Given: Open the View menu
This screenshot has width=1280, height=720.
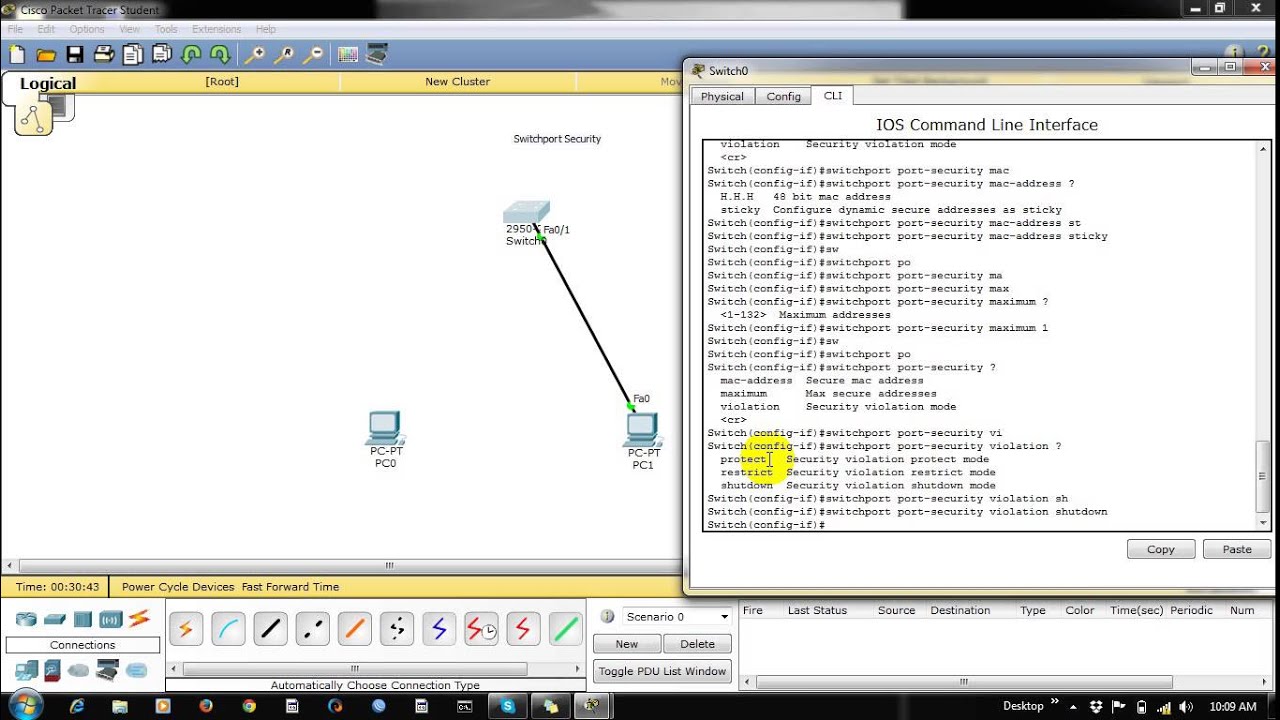Looking at the screenshot, I should pyautogui.click(x=130, y=29).
